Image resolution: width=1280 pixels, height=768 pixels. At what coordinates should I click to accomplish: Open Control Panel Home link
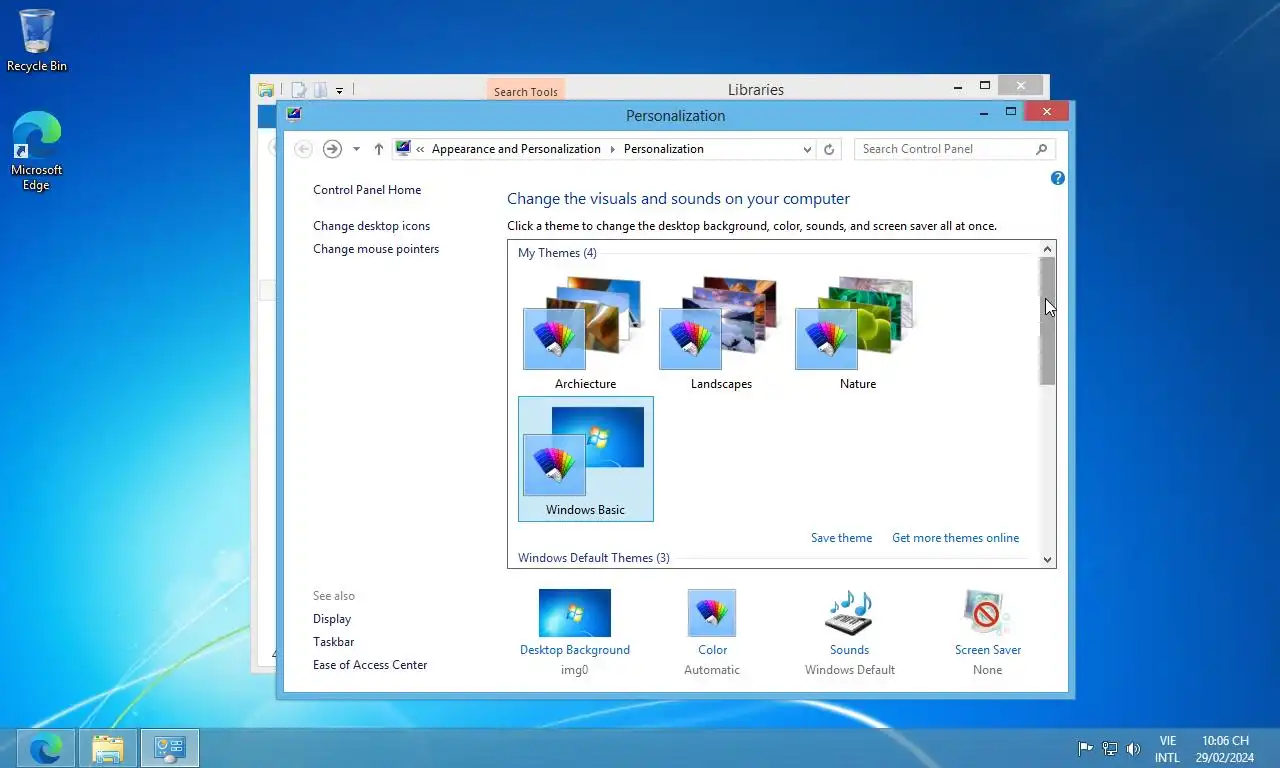pyautogui.click(x=367, y=190)
